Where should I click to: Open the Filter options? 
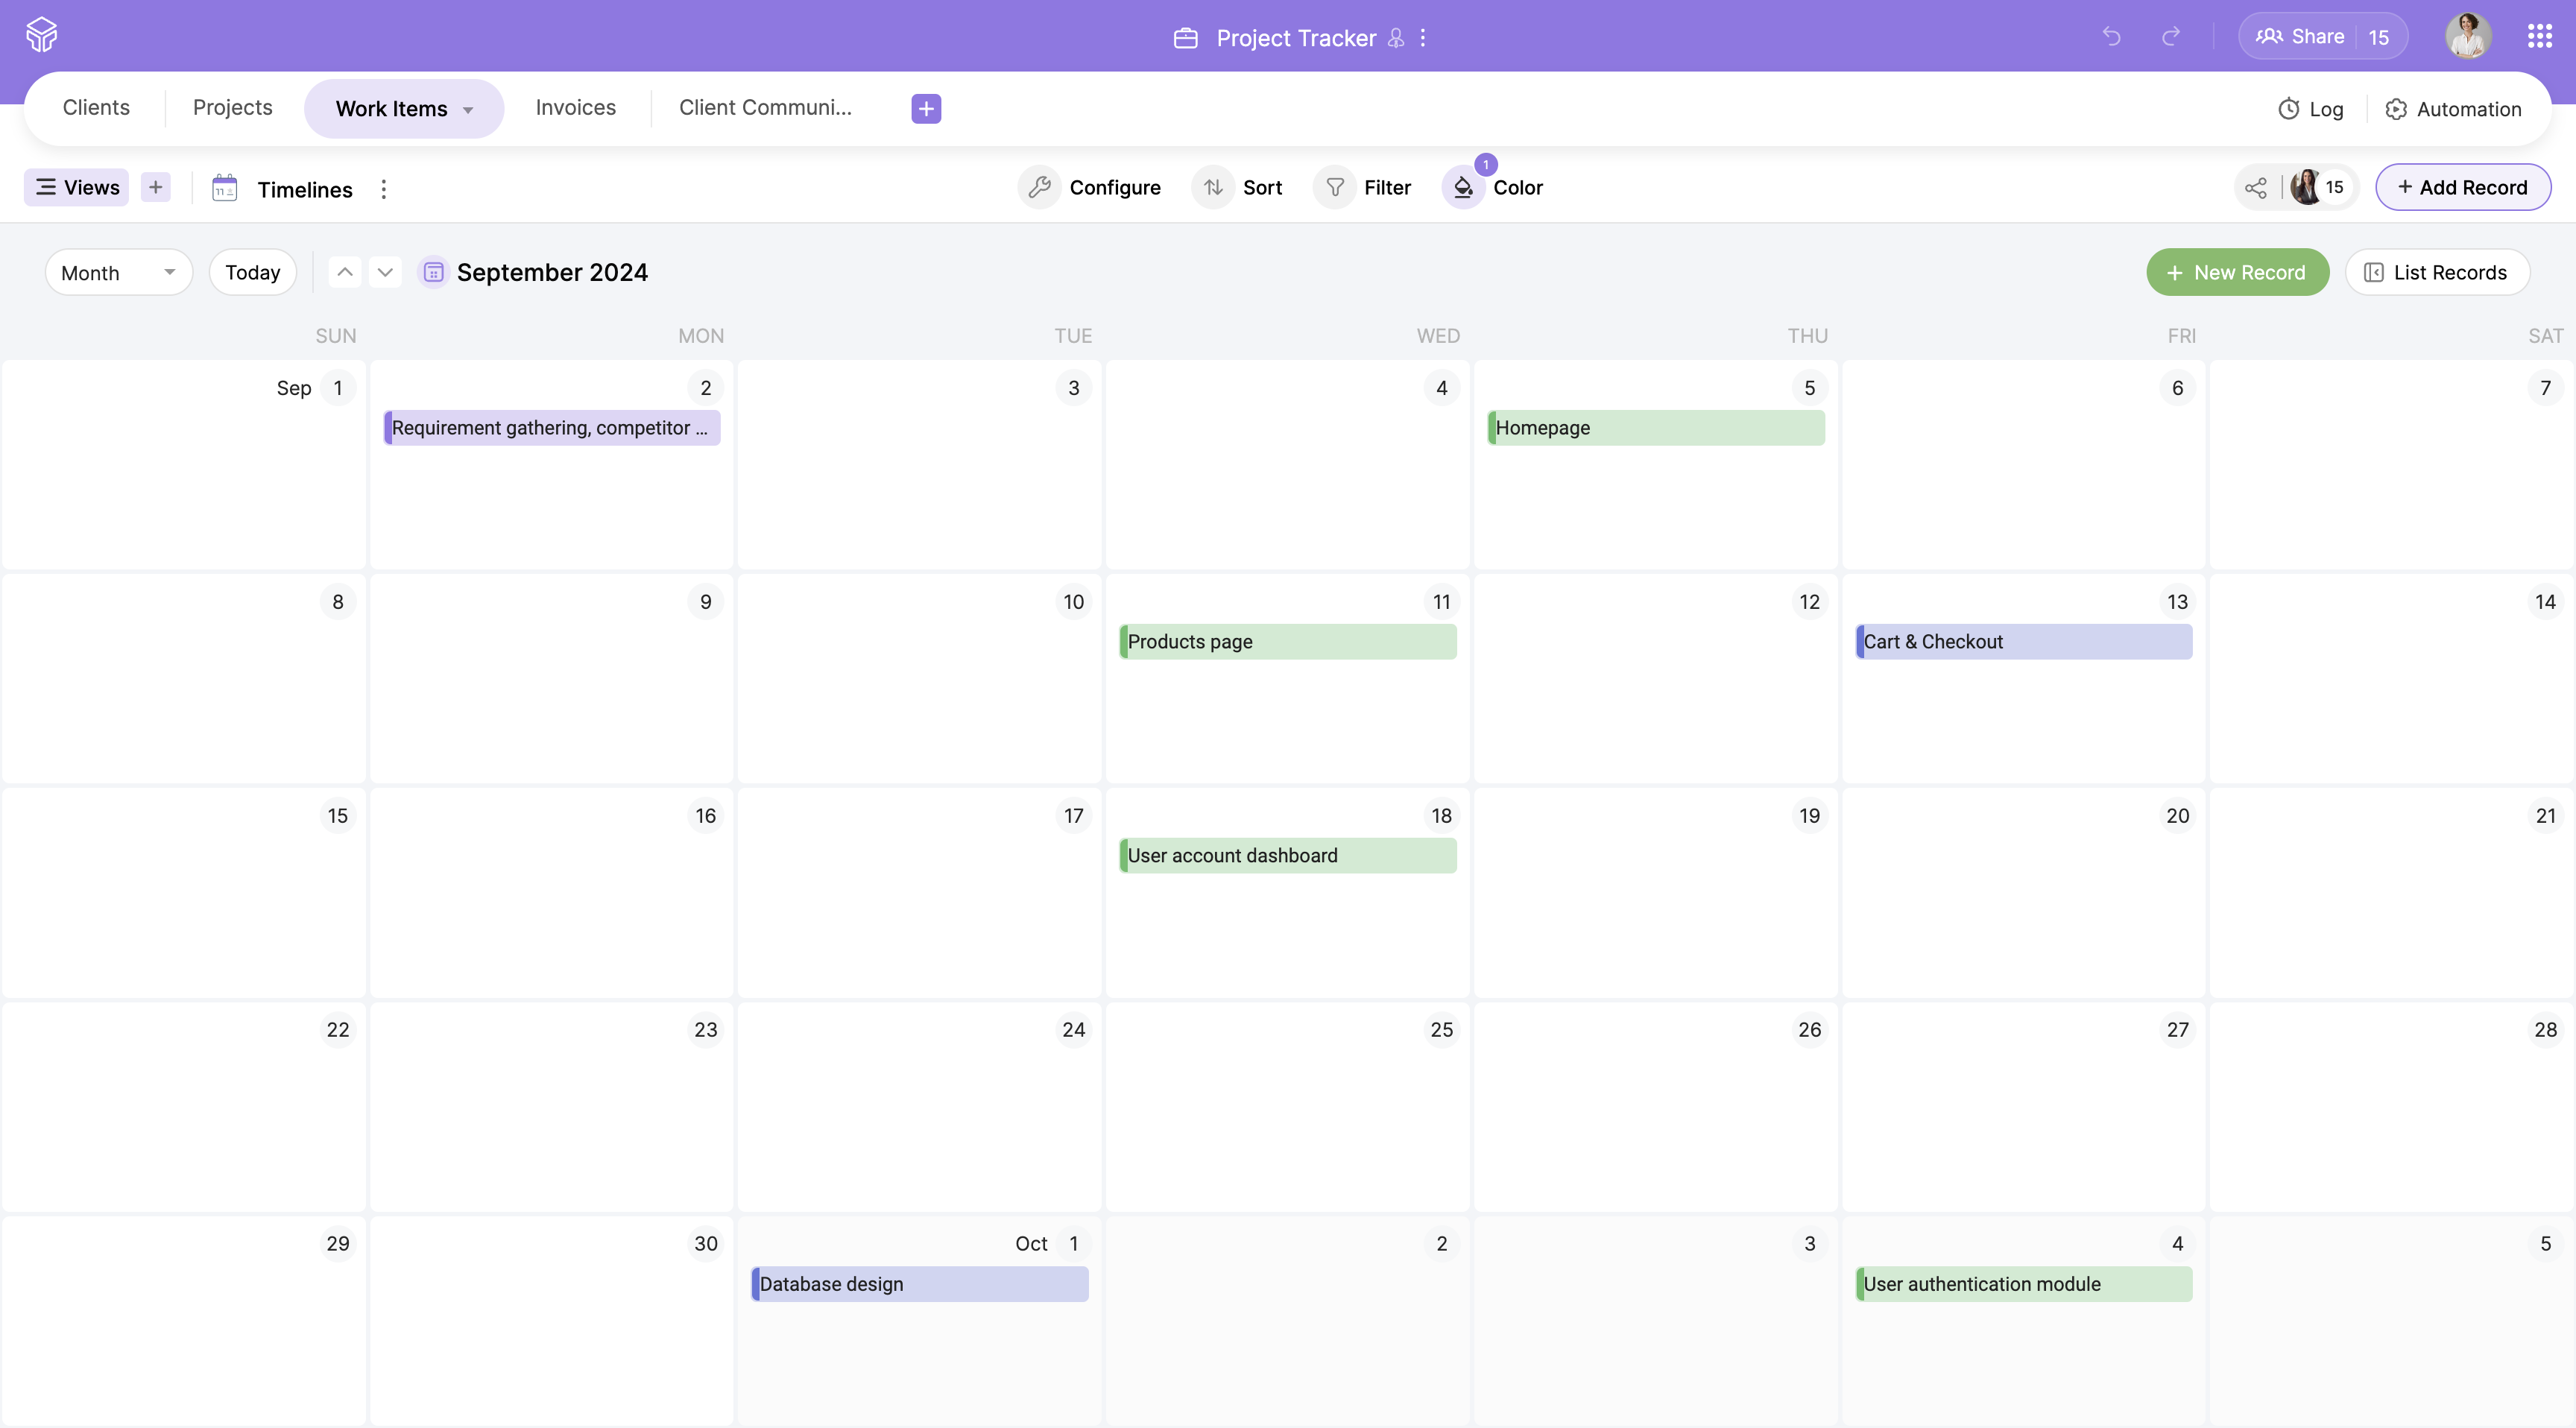point(1362,187)
